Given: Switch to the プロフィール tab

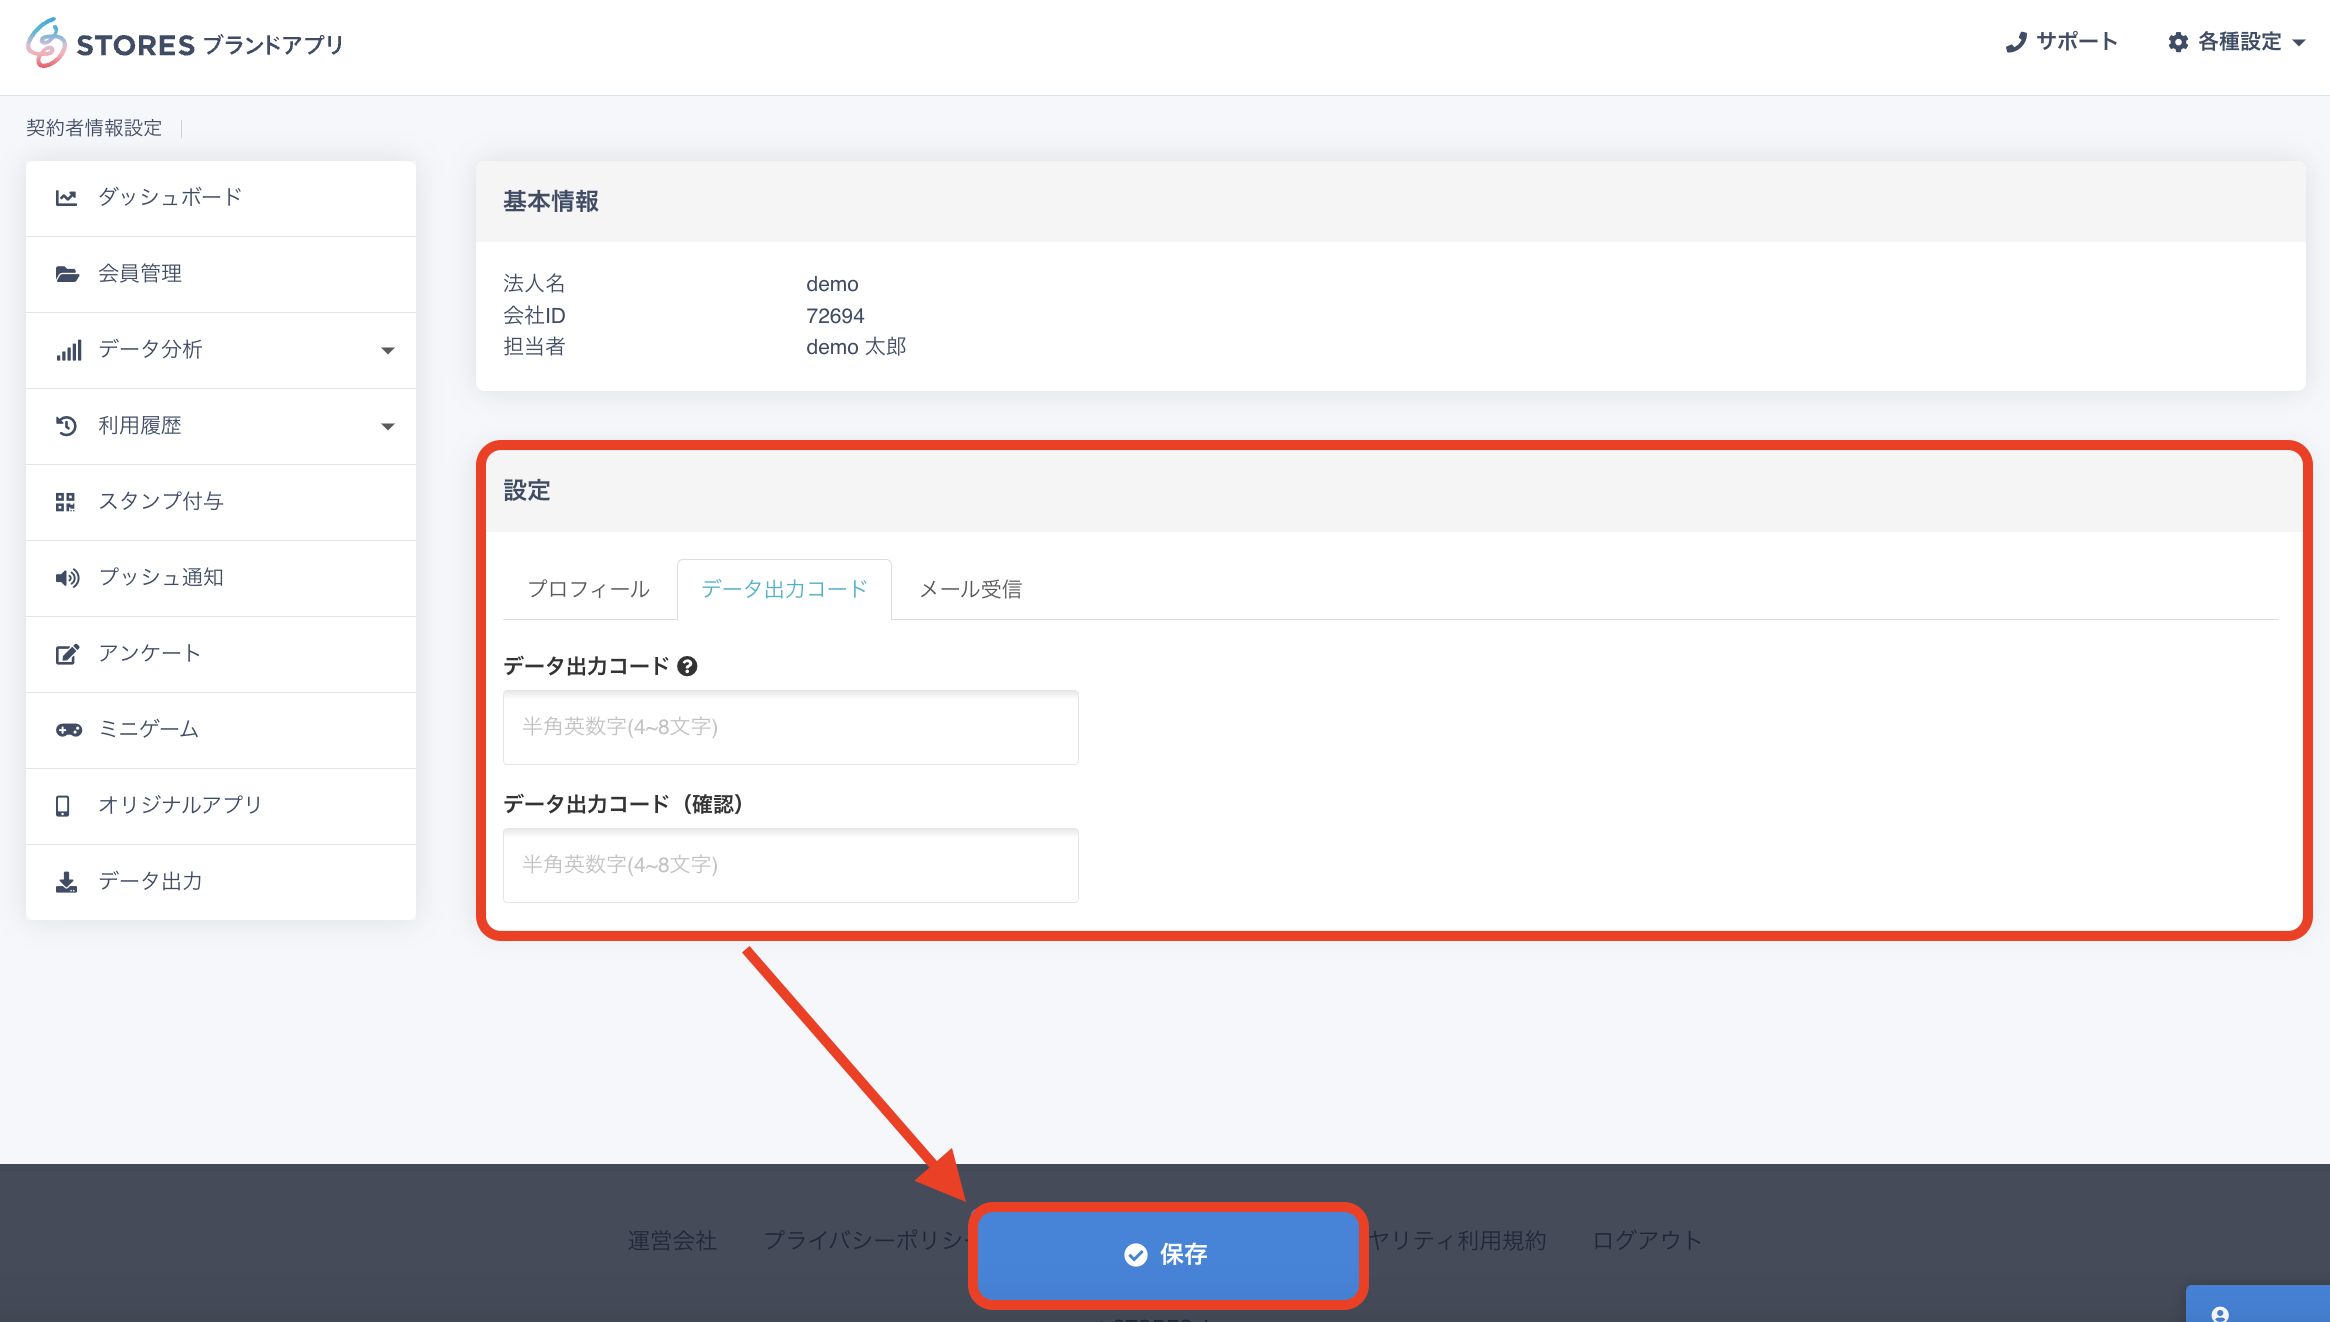Looking at the screenshot, I should tap(588, 589).
